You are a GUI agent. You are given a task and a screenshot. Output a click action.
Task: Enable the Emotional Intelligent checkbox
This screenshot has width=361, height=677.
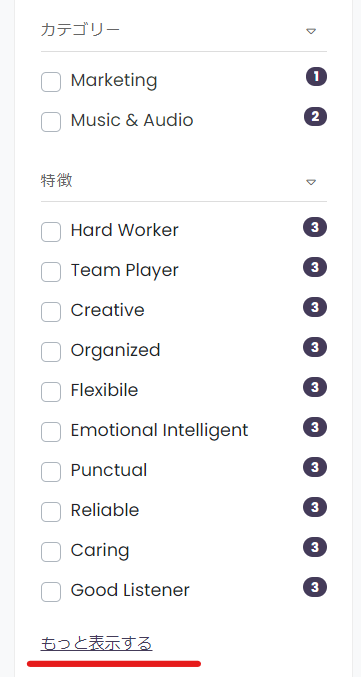point(51,432)
